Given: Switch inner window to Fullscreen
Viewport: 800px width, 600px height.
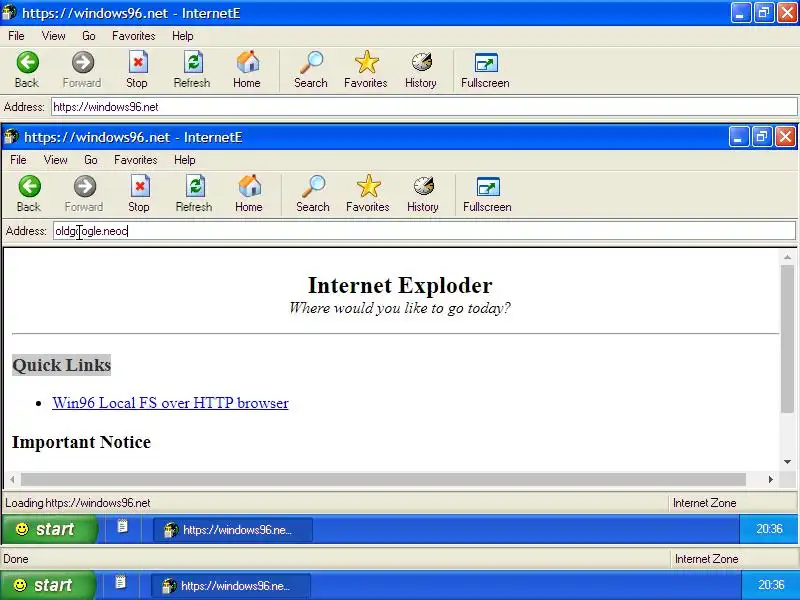Looking at the screenshot, I should pyautogui.click(x=487, y=194).
